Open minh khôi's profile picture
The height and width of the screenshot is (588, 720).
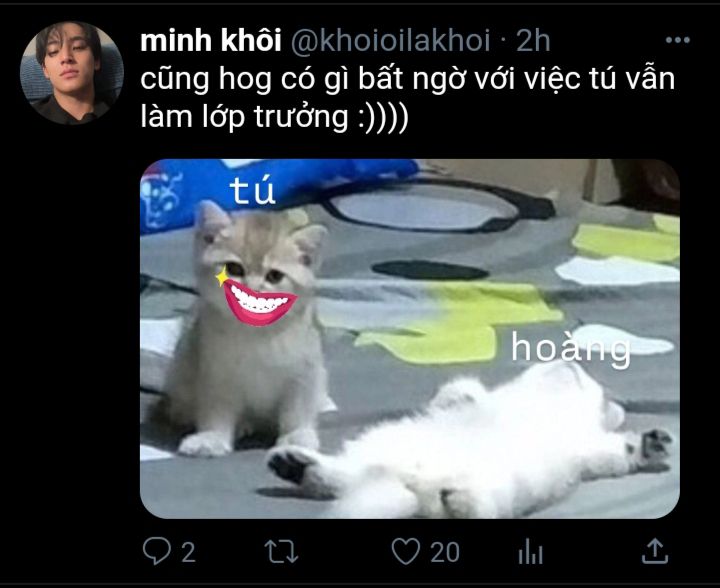point(72,73)
